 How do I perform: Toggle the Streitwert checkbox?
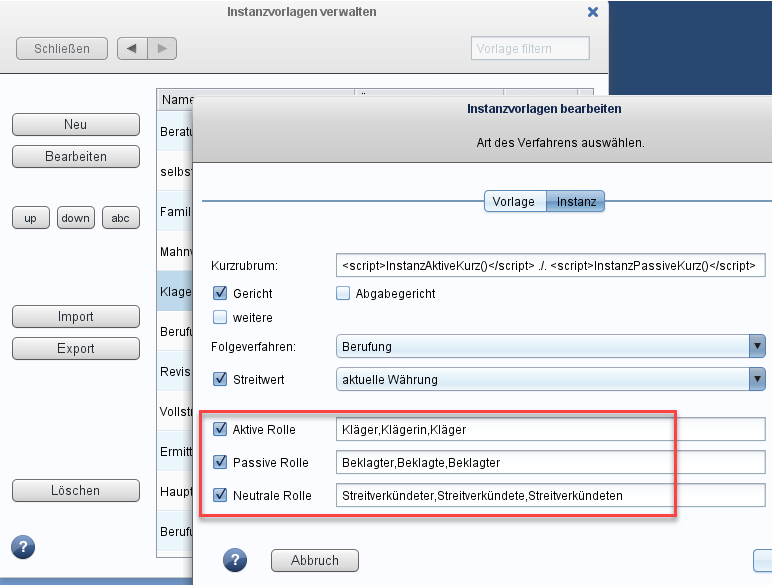click(220, 379)
